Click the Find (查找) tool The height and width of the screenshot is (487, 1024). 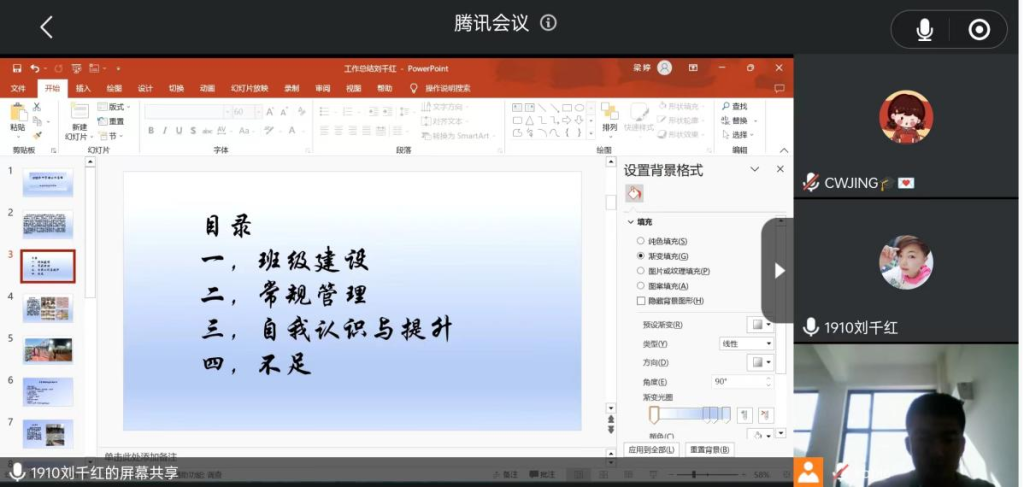[x=733, y=106]
